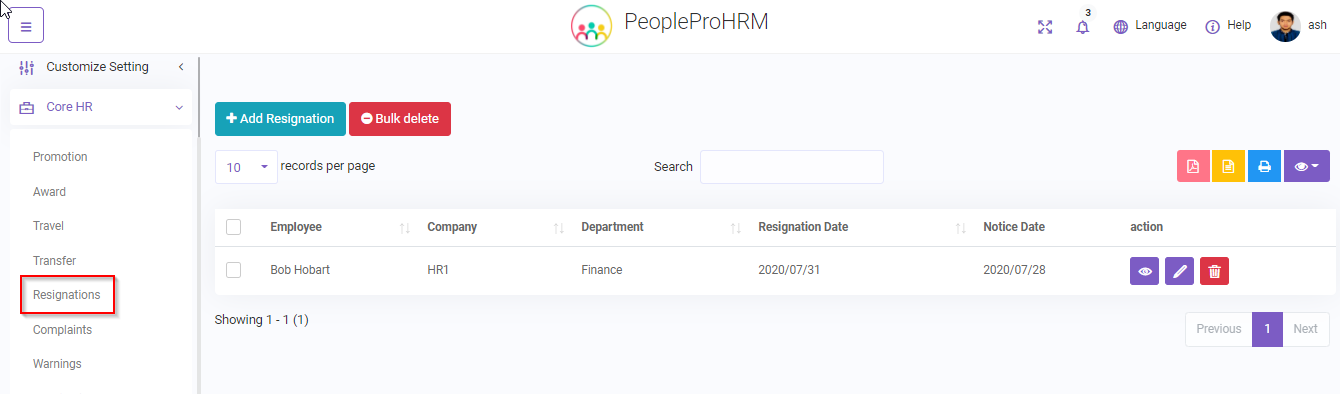Click the Core HR briefcase icon
Image resolution: width=1340 pixels, height=394 pixels.
27,107
